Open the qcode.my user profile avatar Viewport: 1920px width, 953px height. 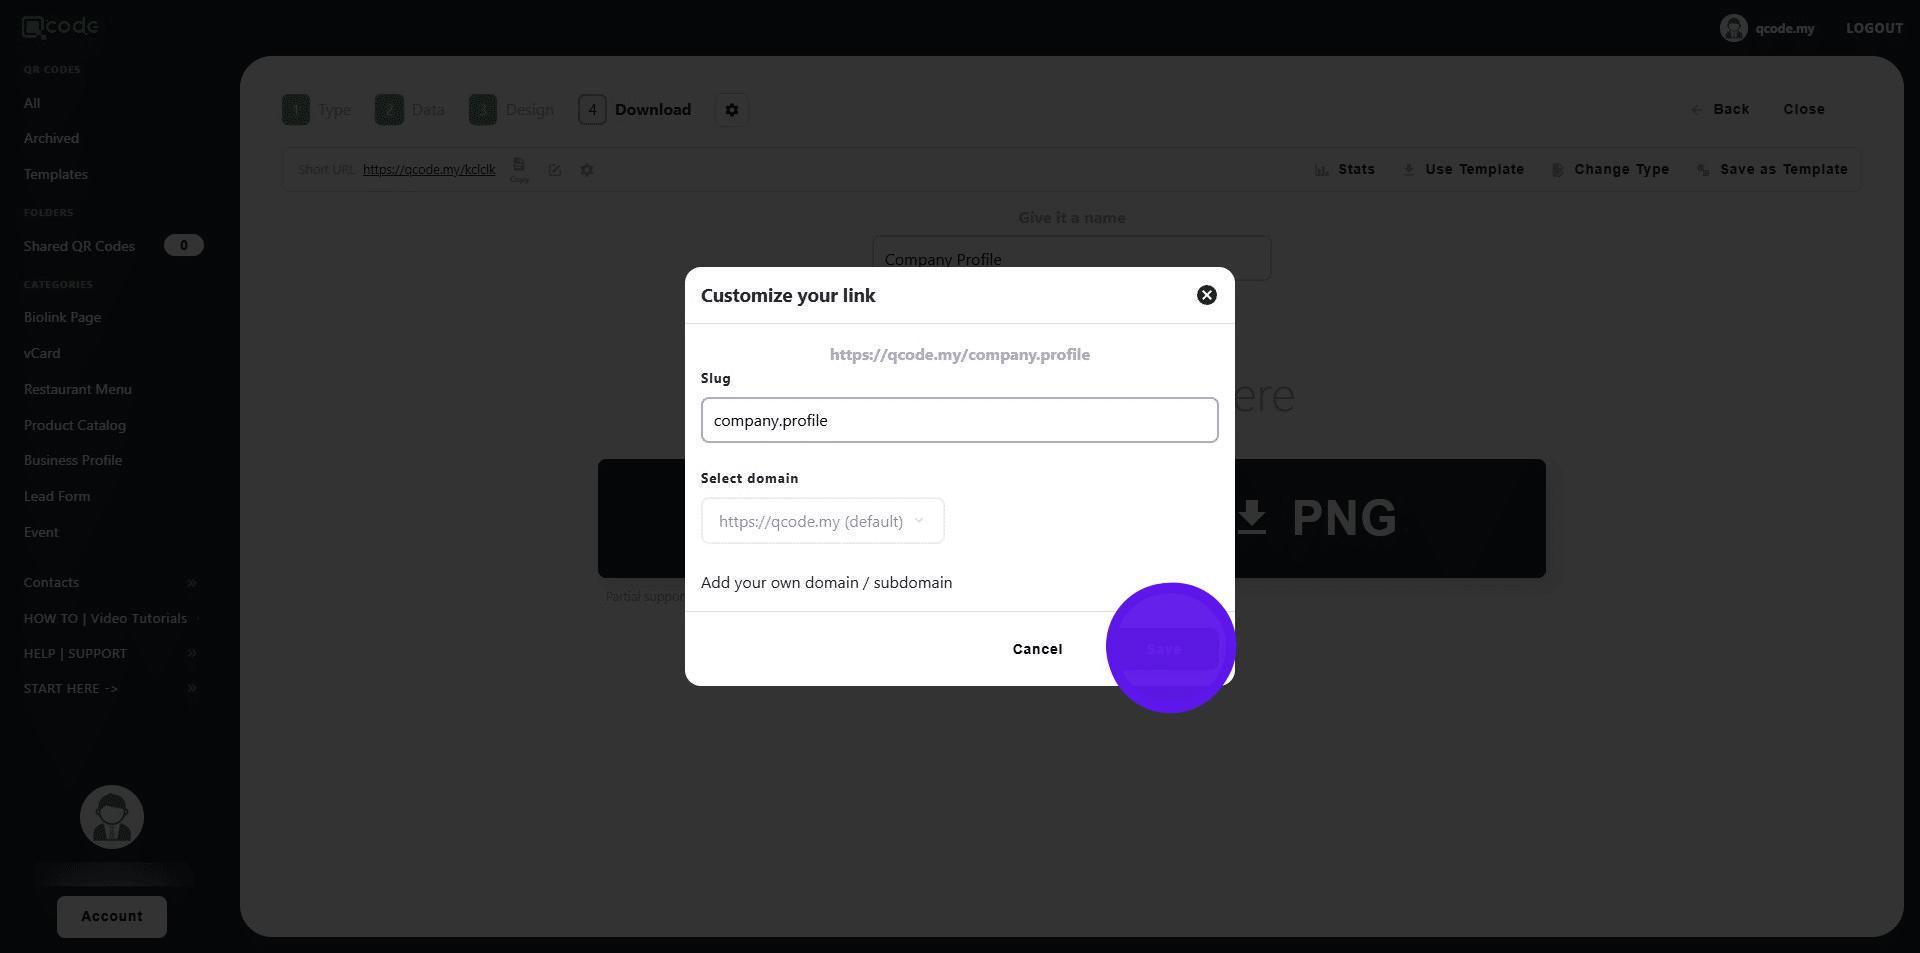tap(1733, 28)
